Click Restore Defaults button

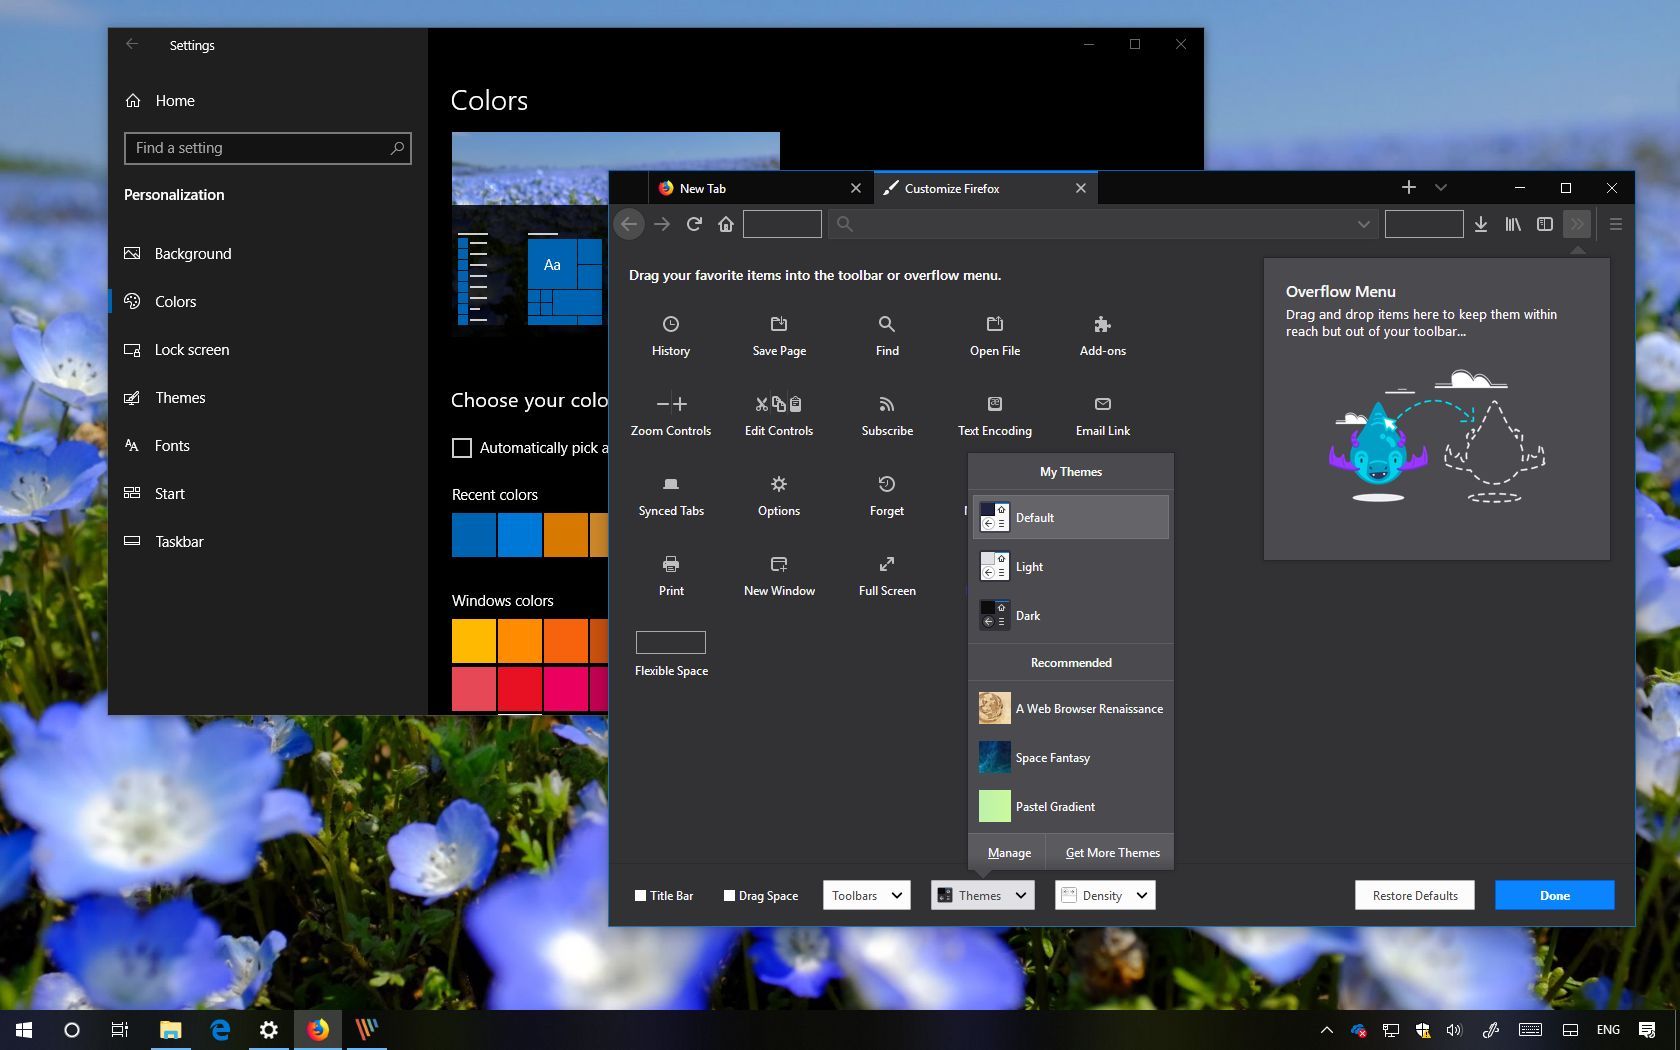[x=1415, y=895]
